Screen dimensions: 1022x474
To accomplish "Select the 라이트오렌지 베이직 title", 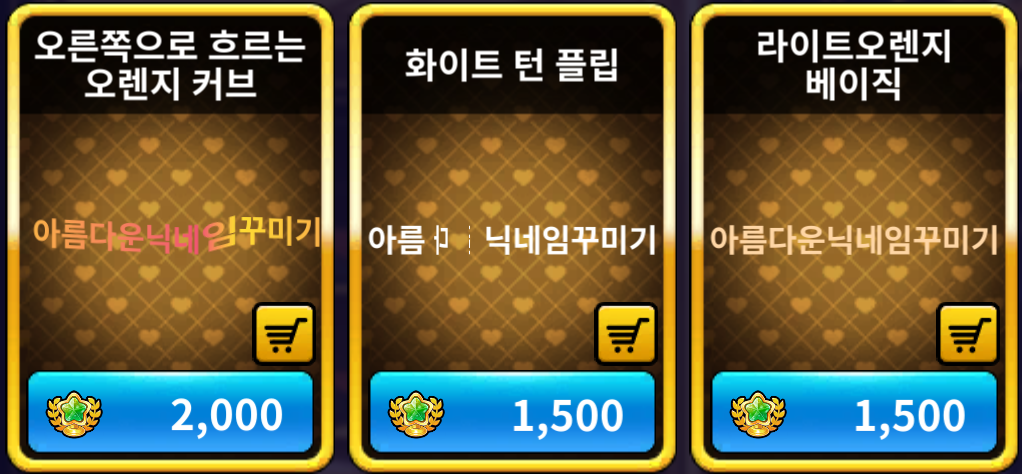I will [854, 66].
